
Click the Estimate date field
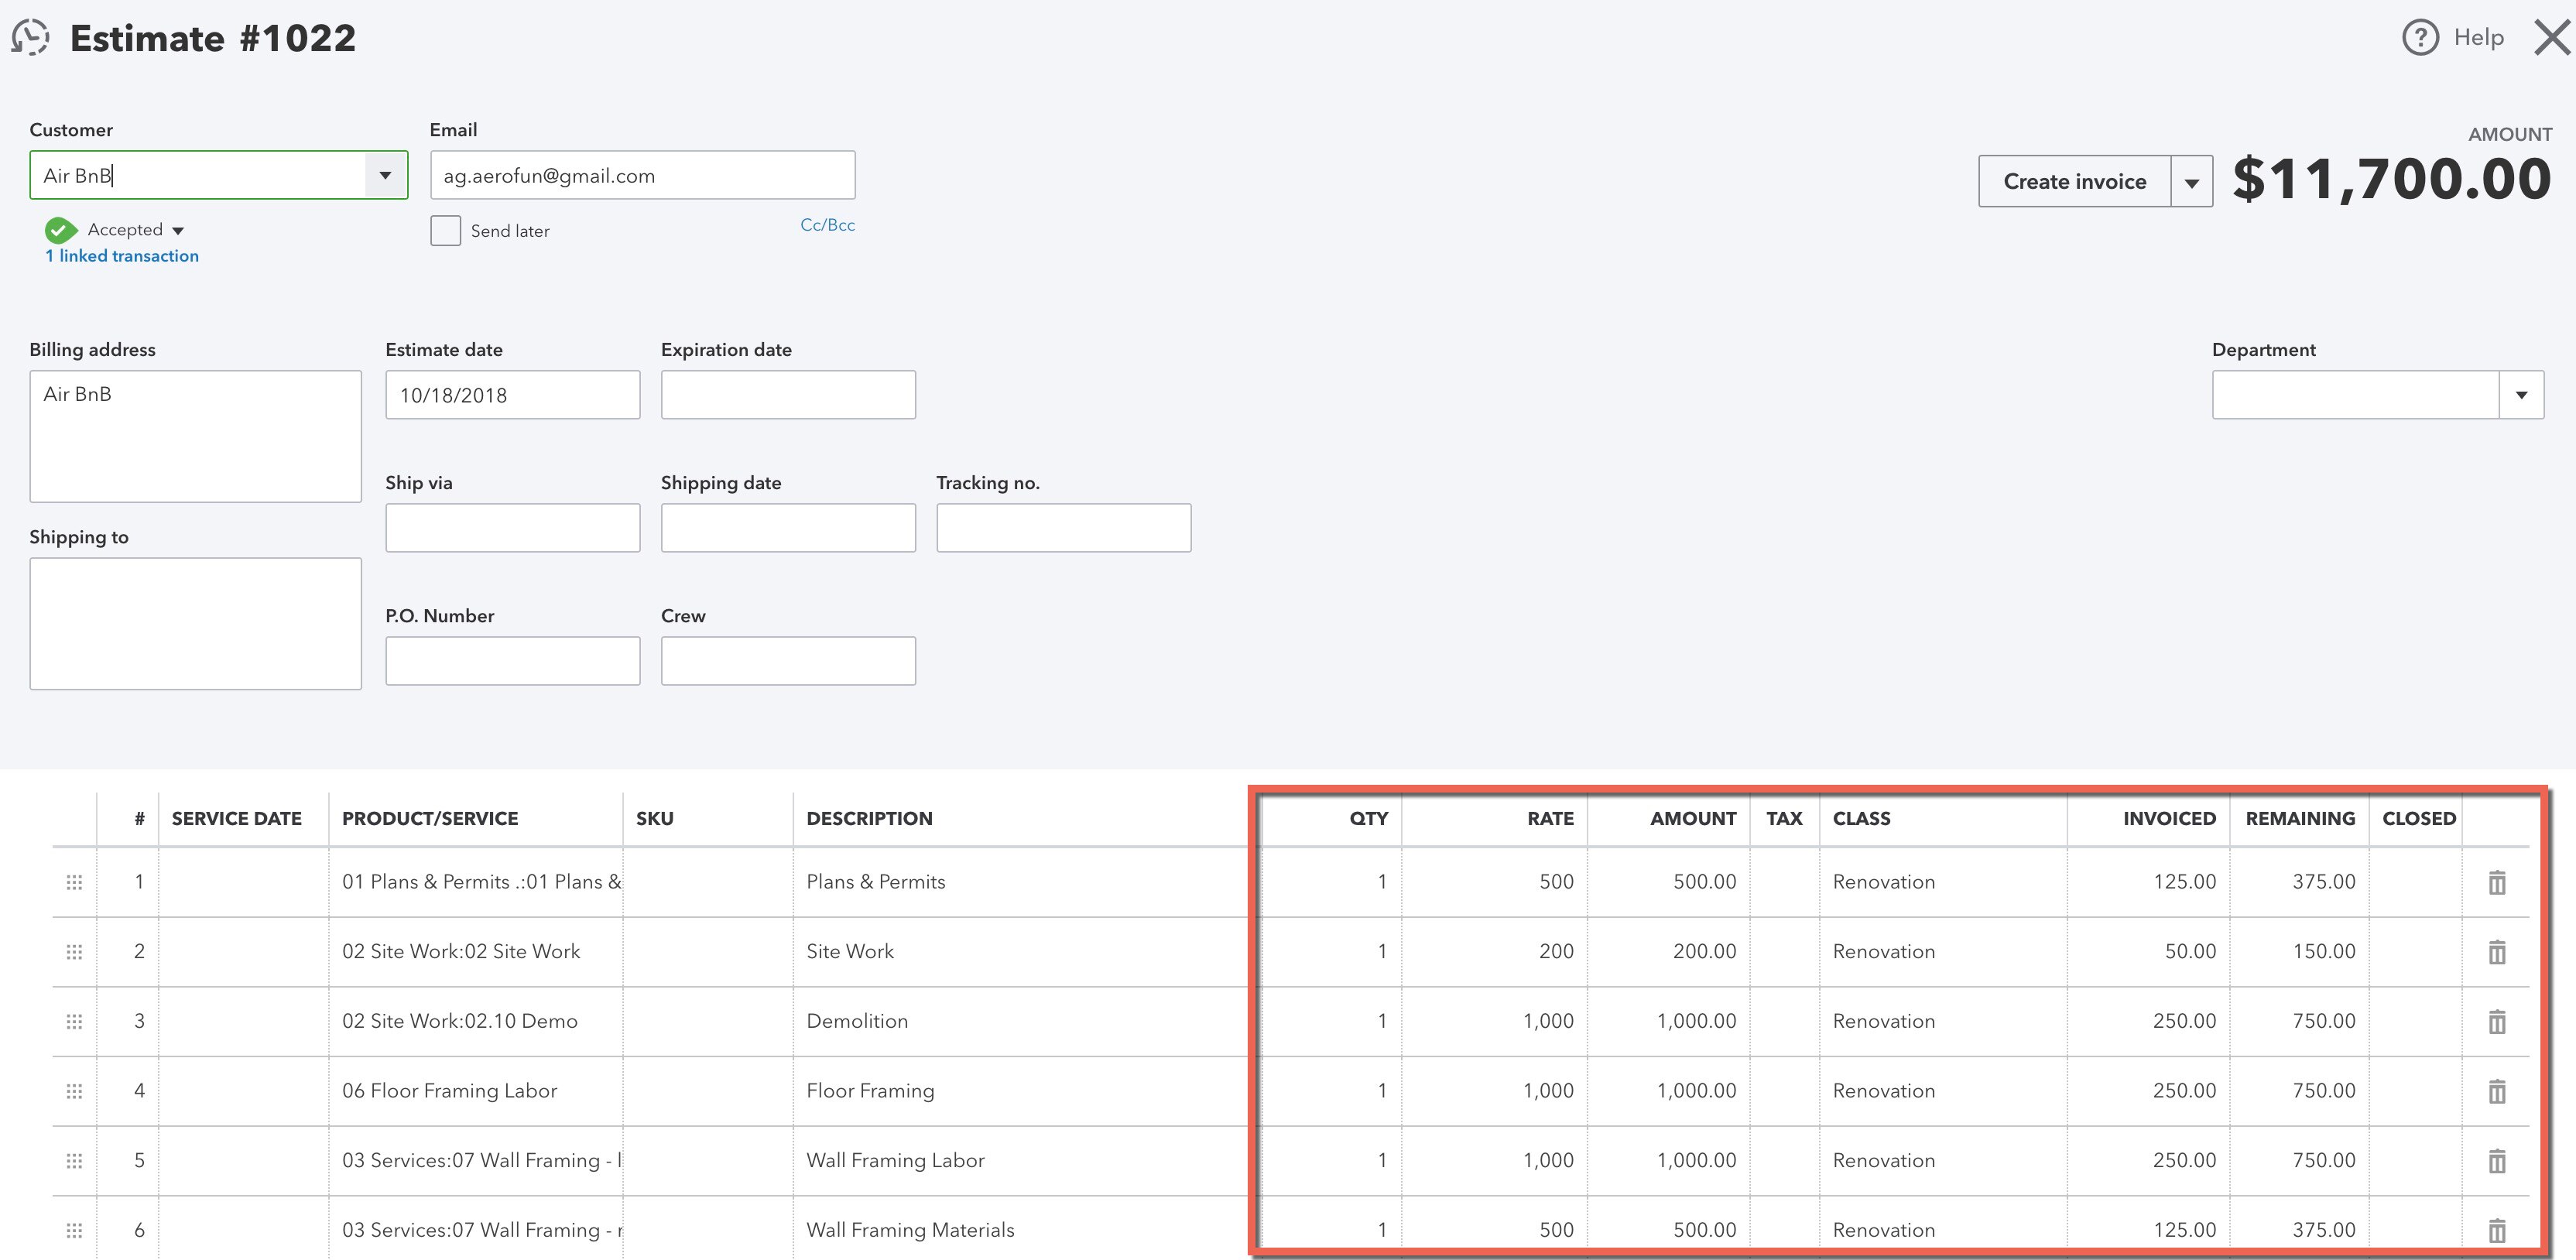tap(512, 394)
